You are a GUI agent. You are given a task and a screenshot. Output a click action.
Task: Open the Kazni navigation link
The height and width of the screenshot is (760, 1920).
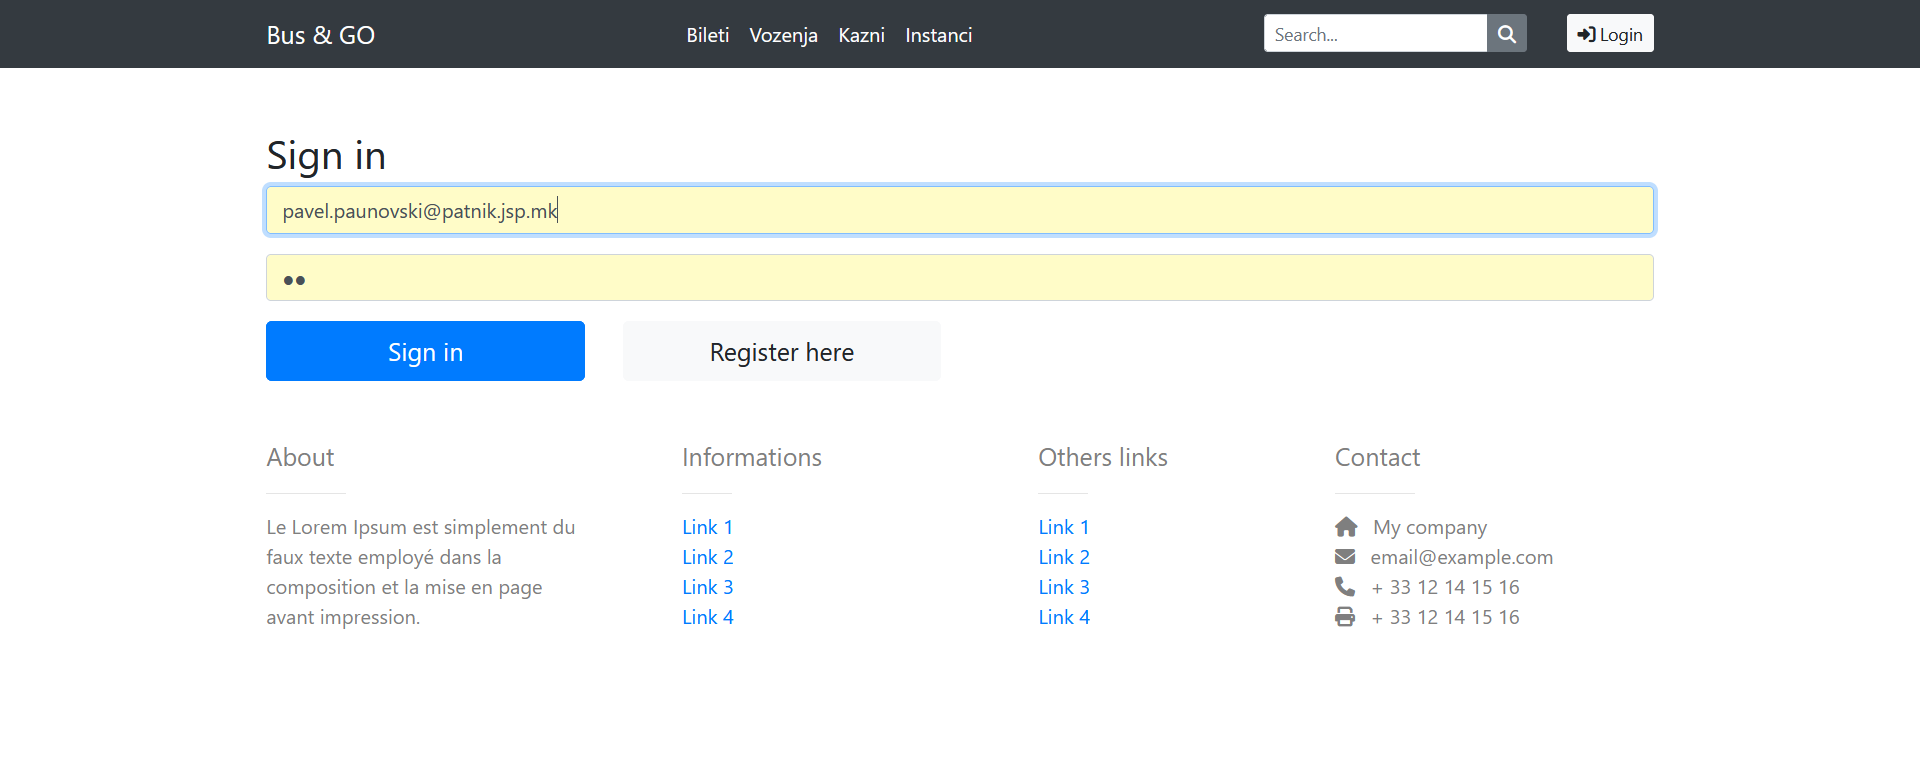[x=861, y=35]
